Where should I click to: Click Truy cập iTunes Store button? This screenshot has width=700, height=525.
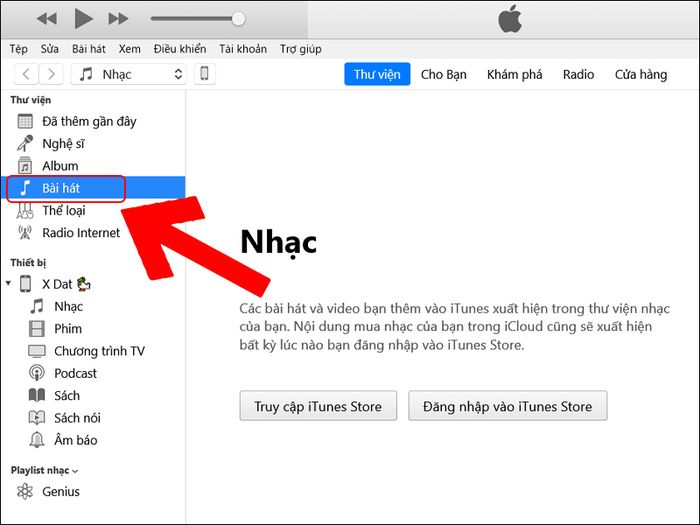point(318,406)
